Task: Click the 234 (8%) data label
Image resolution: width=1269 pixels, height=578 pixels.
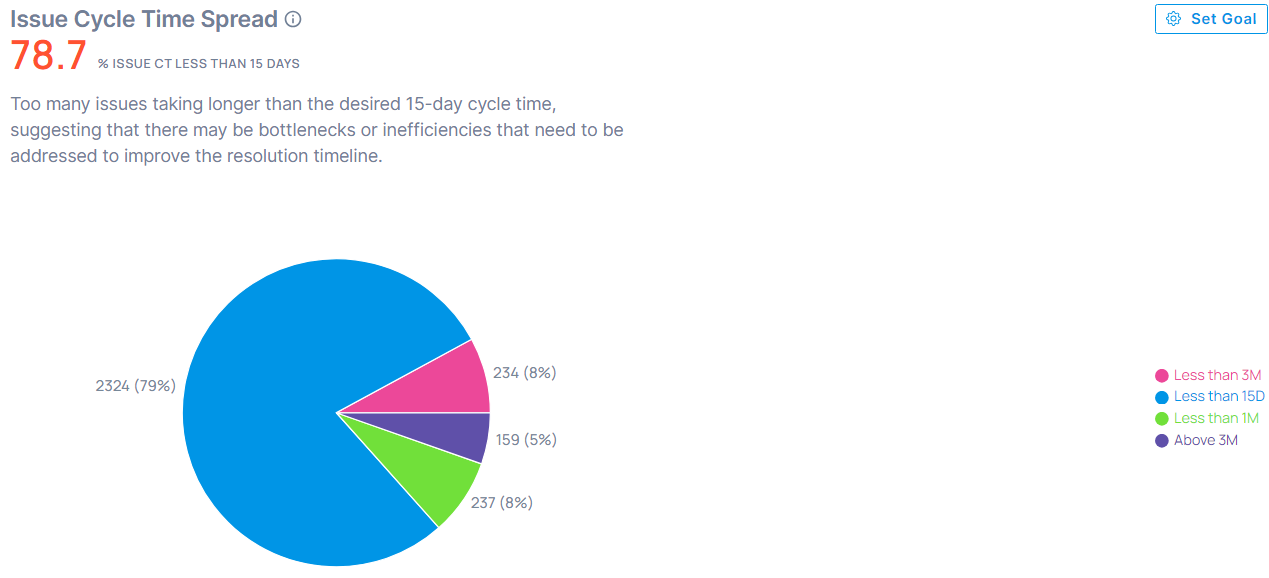Action: [524, 373]
